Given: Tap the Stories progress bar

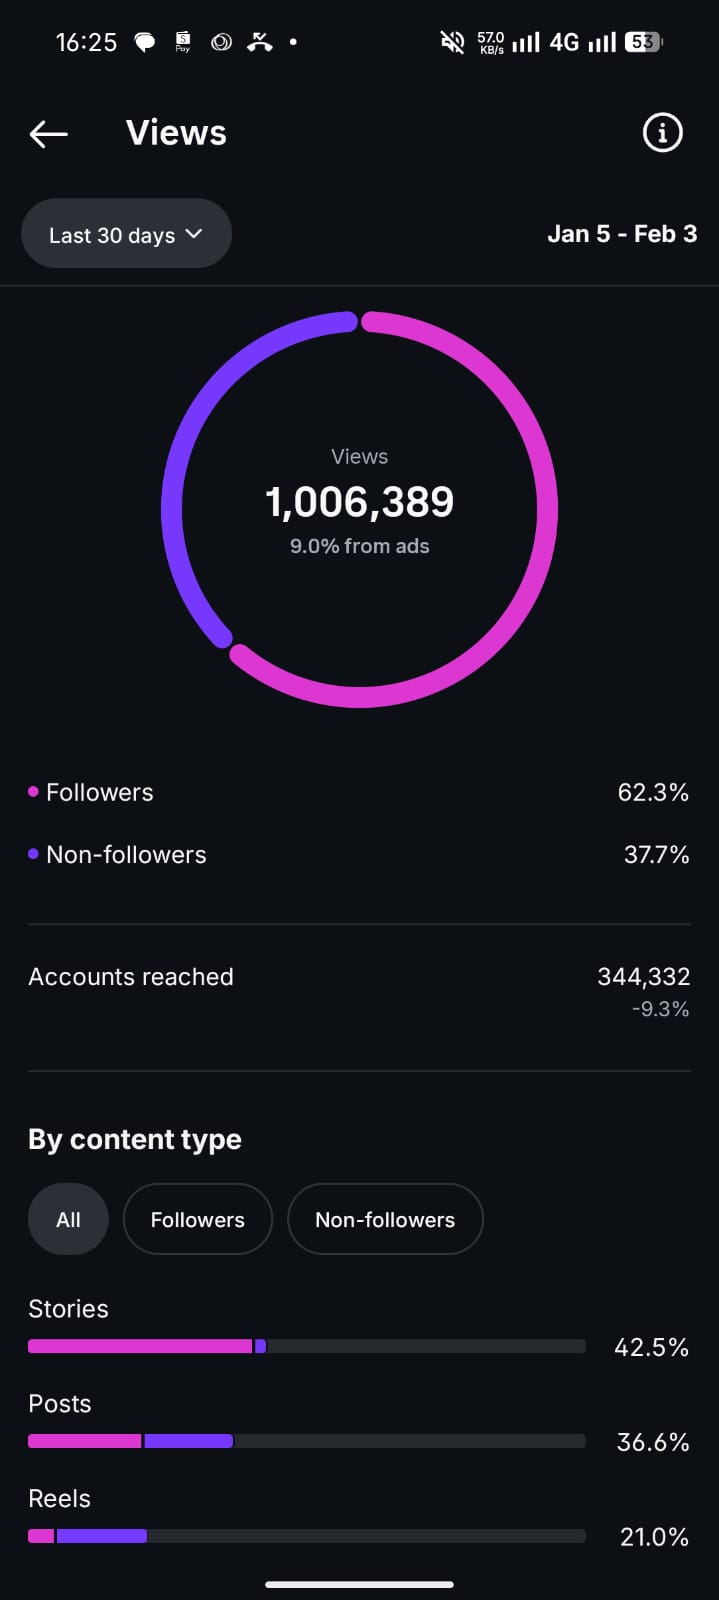Looking at the screenshot, I should click(x=306, y=1346).
